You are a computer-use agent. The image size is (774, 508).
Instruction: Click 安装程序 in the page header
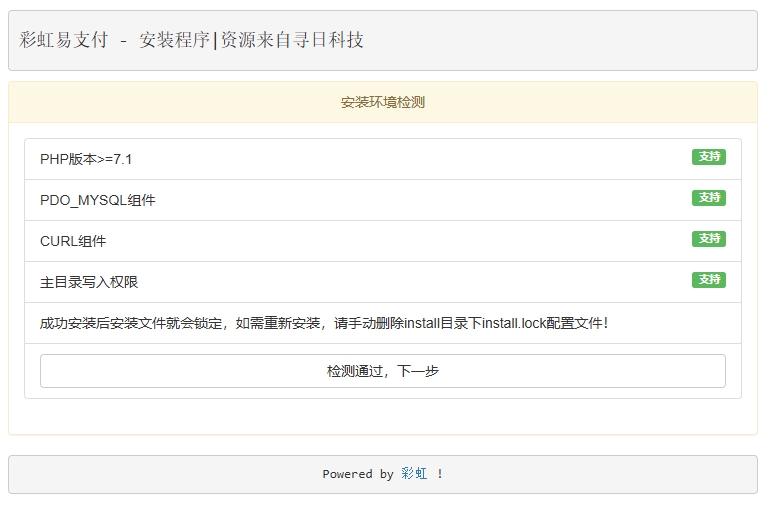174,40
